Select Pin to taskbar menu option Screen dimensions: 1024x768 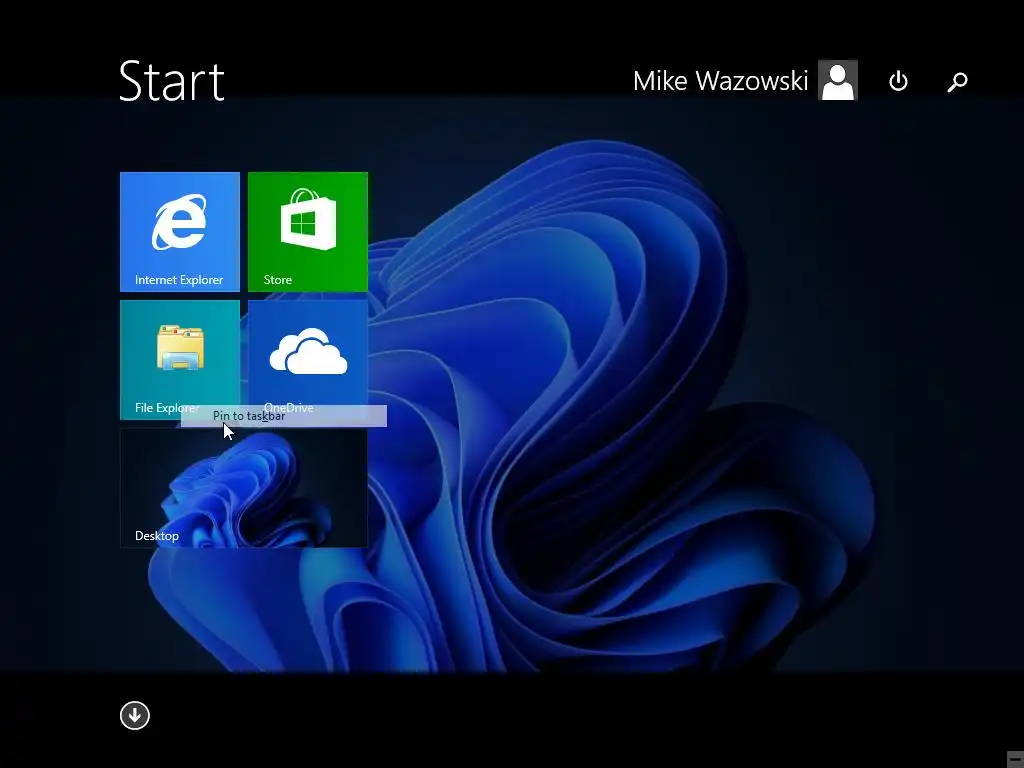tap(283, 416)
